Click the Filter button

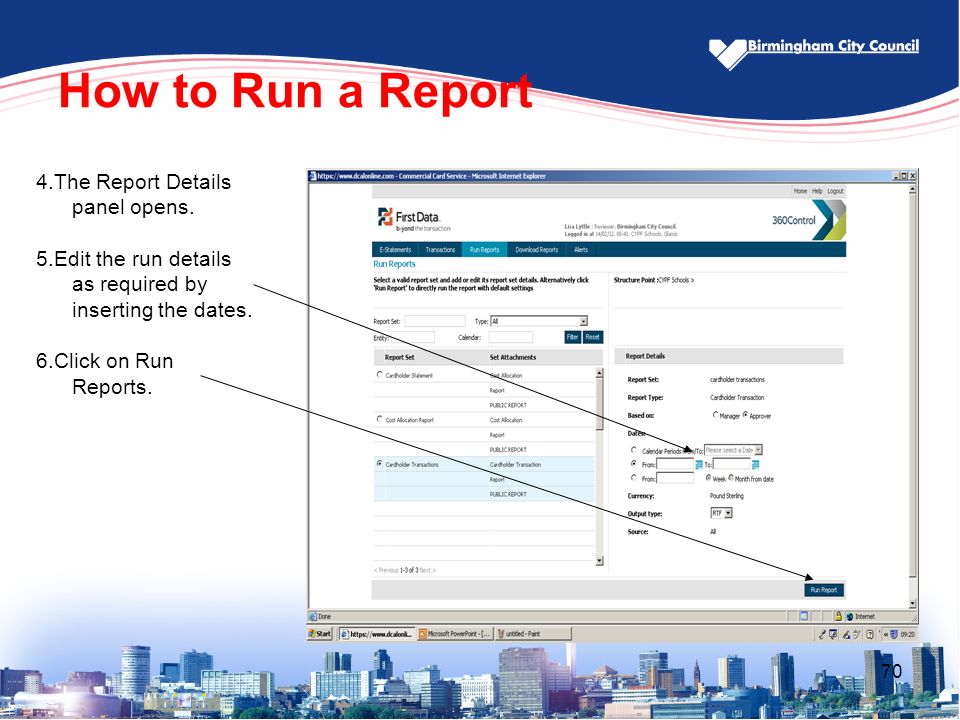[572, 337]
